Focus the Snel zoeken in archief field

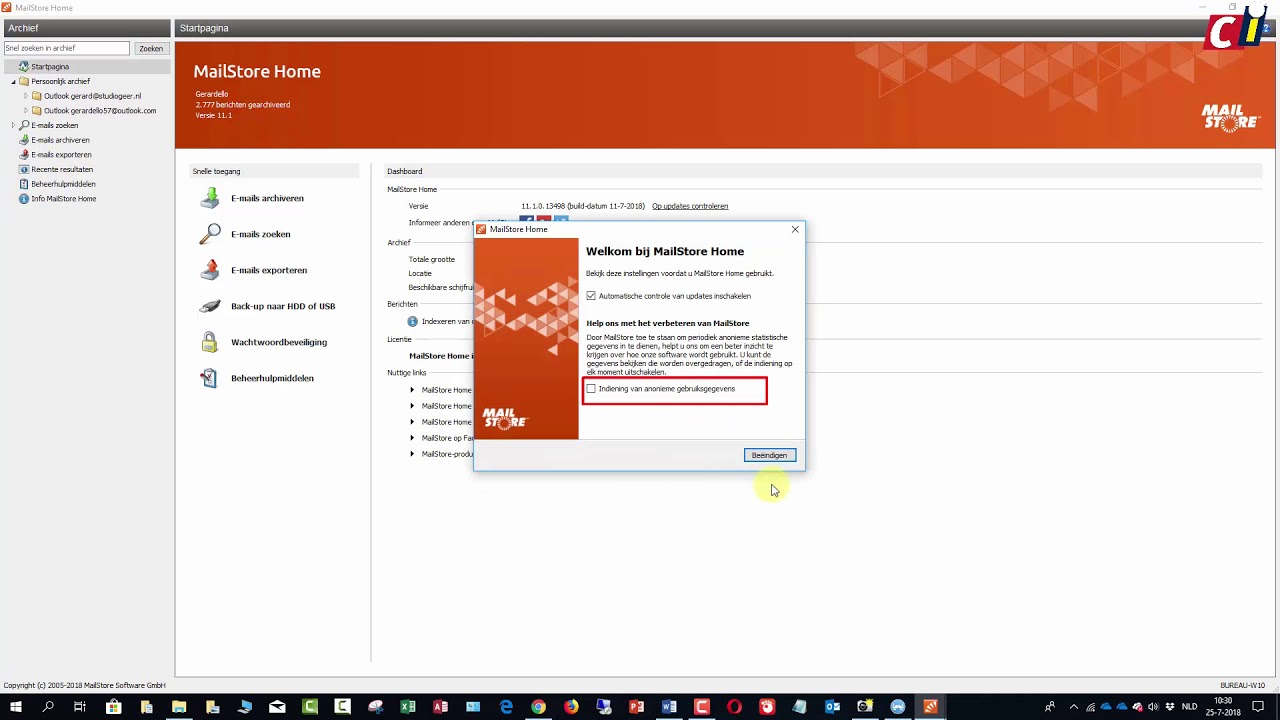(67, 48)
